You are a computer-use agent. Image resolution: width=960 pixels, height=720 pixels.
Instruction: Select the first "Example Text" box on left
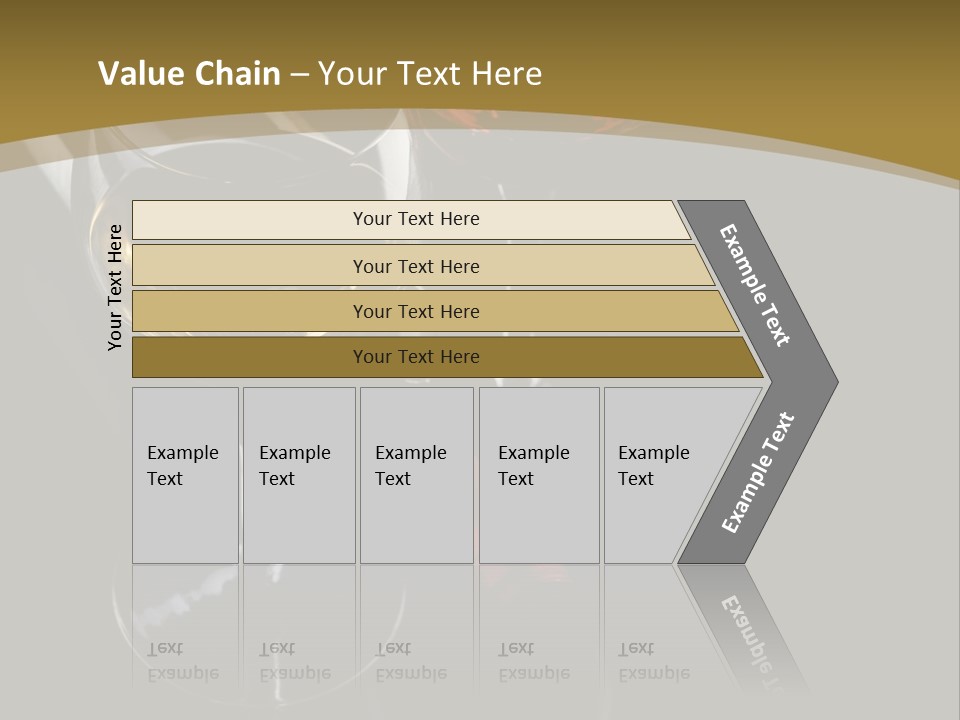185,475
